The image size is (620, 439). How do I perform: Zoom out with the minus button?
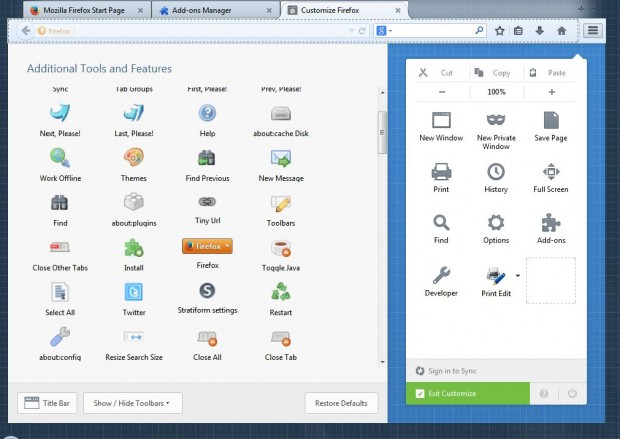(x=442, y=92)
